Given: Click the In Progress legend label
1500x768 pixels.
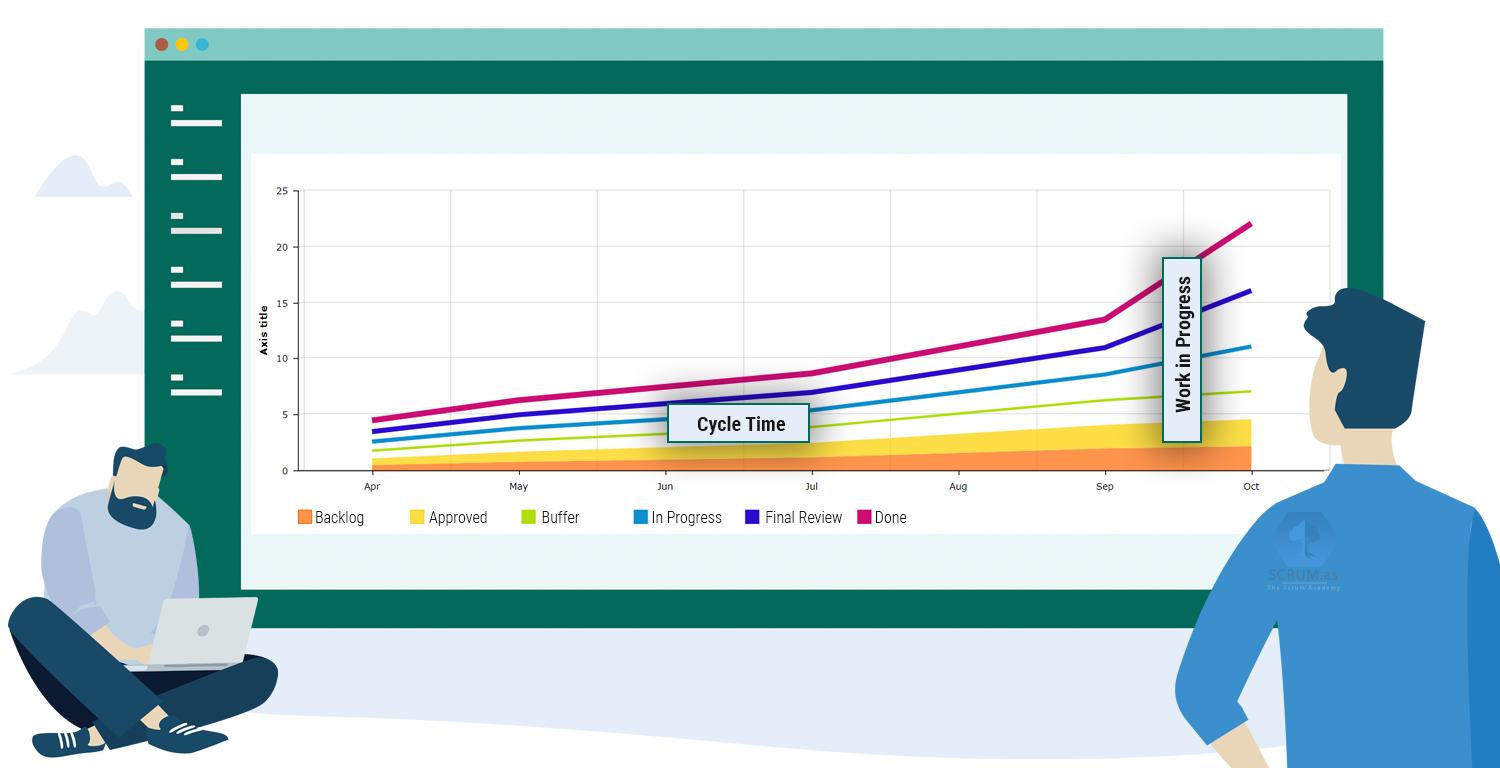Looking at the screenshot, I should click(686, 518).
